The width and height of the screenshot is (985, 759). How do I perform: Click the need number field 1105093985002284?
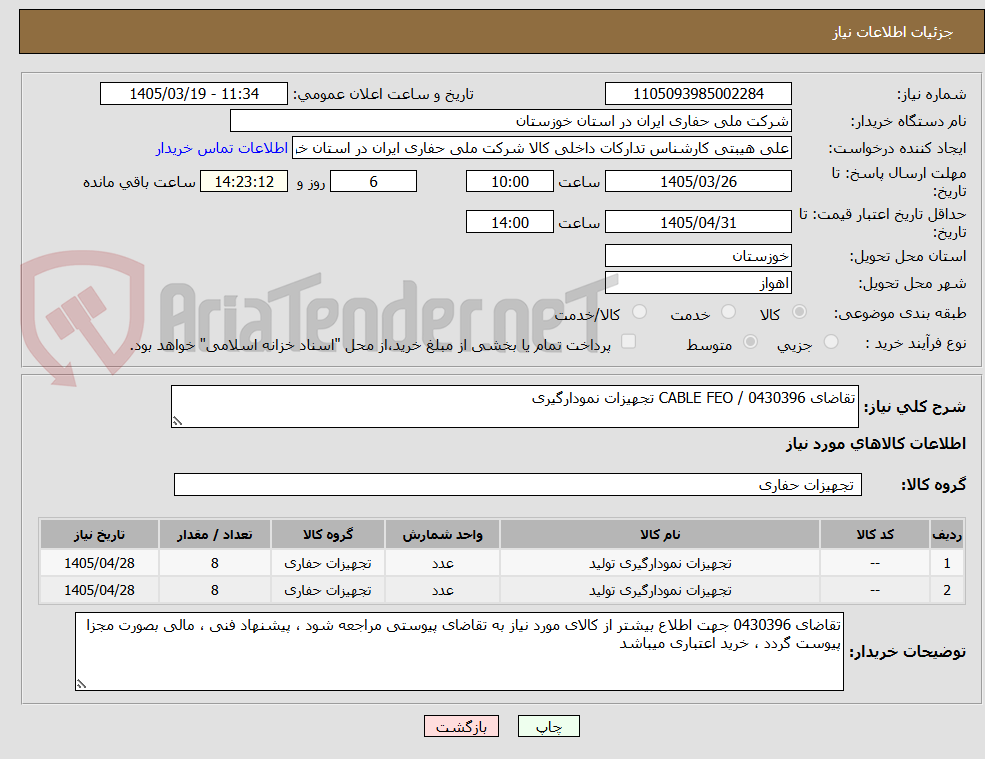click(698, 94)
